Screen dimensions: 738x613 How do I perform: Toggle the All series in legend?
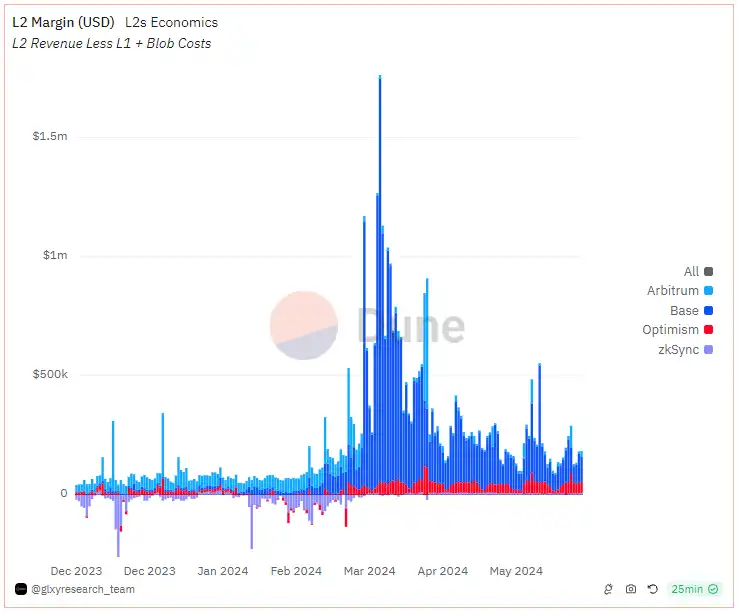tap(691, 271)
